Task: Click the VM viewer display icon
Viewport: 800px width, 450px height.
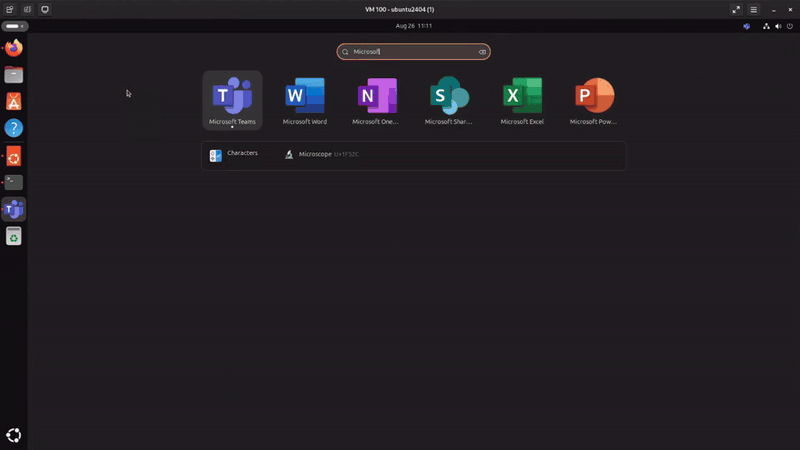Action: coord(45,9)
